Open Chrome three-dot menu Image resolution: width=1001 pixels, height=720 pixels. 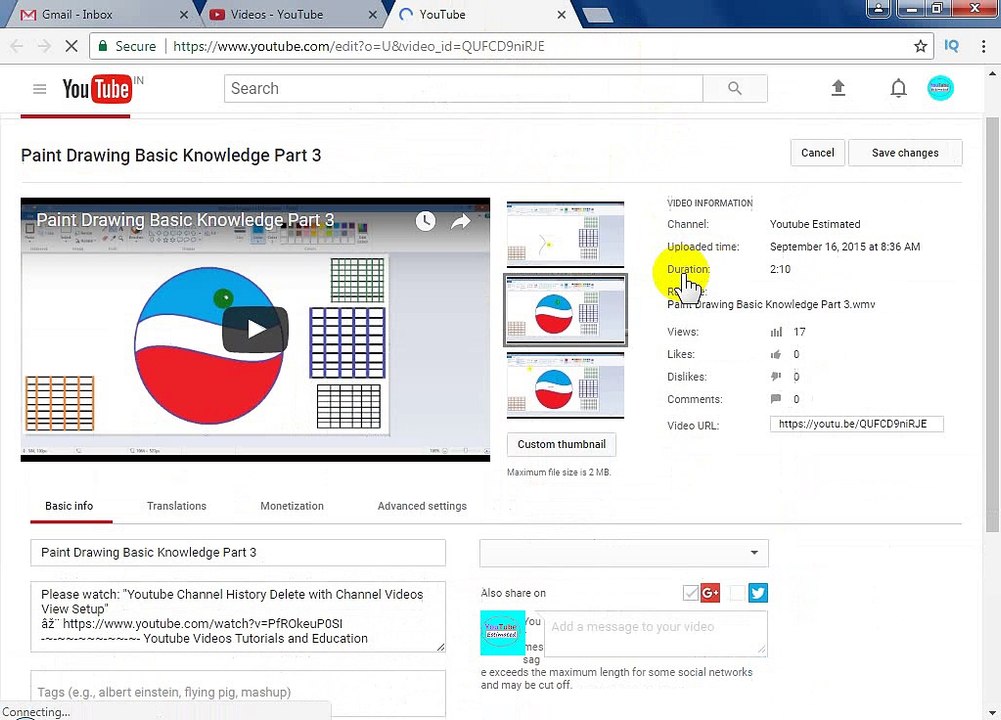pyautogui.click(x=983, y=46)
